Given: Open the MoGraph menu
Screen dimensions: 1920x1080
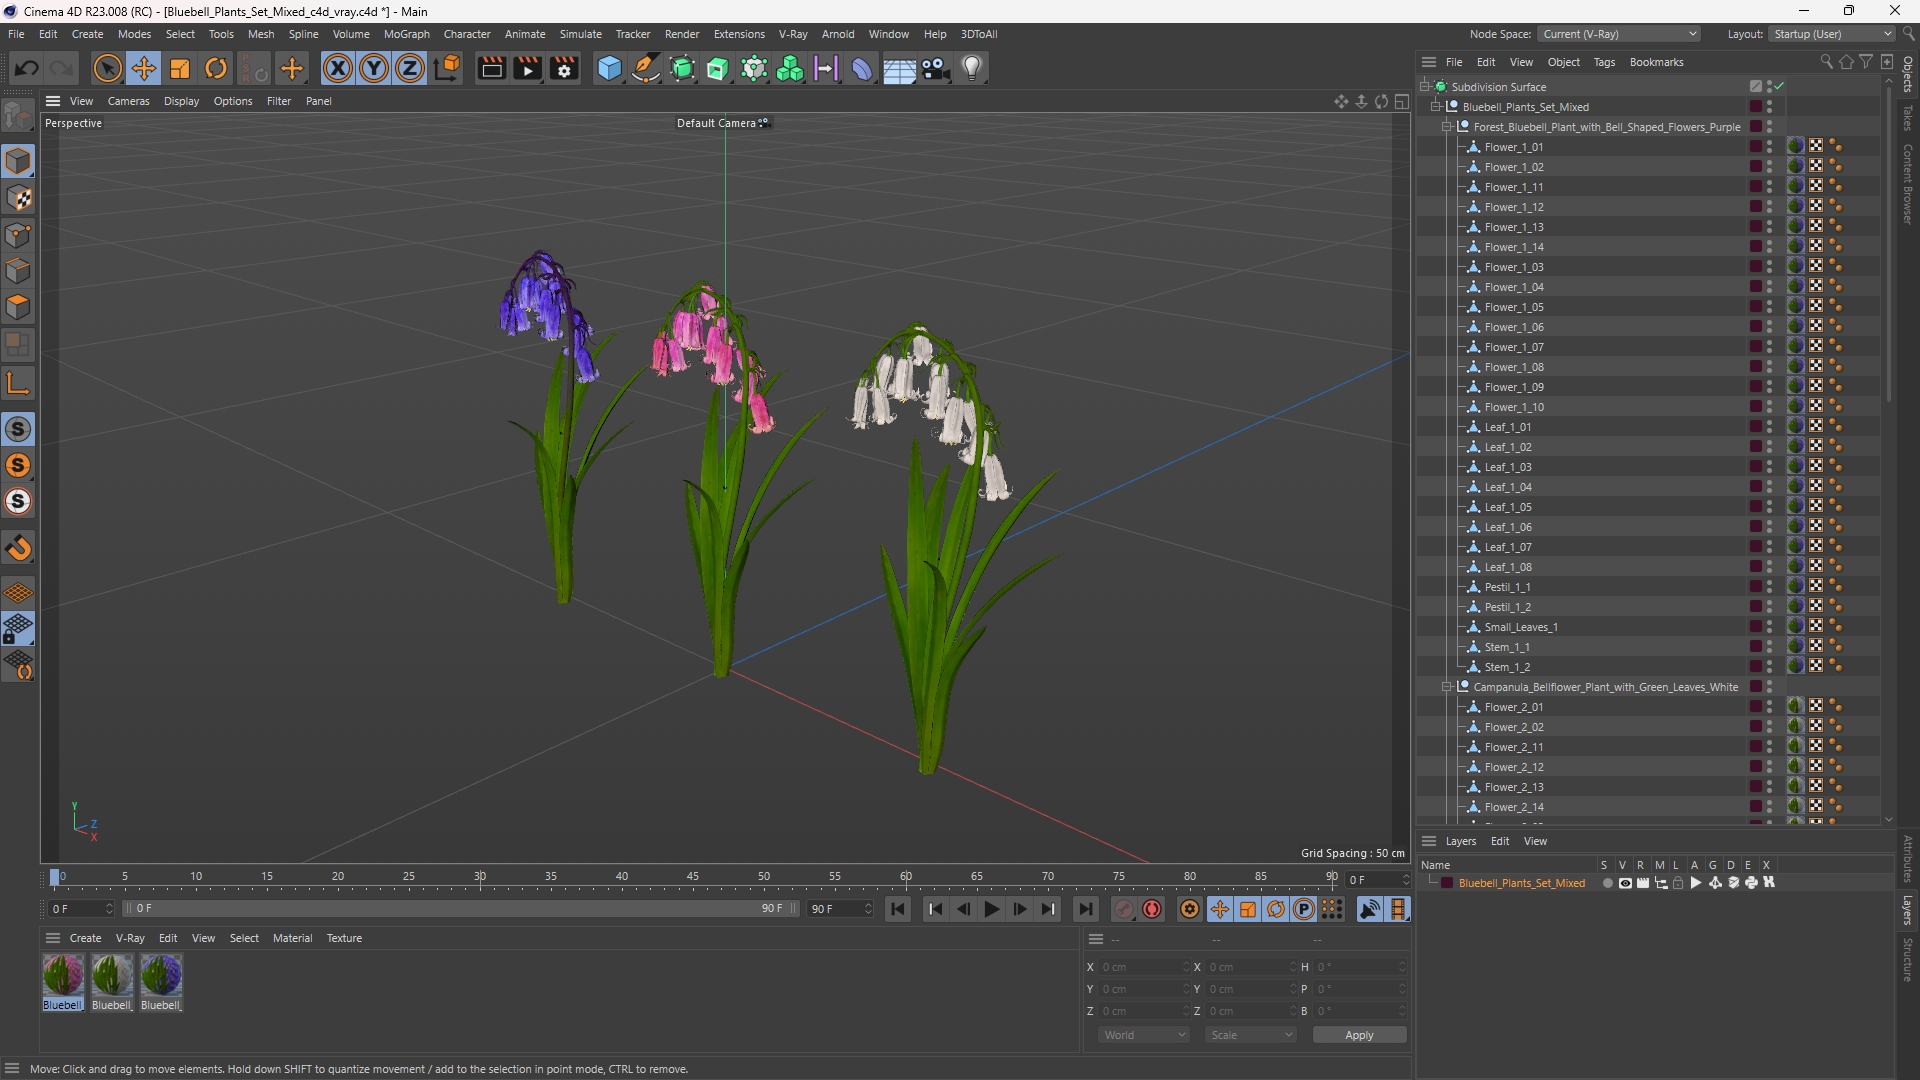Looking at the screenshot, I should 406,34.
